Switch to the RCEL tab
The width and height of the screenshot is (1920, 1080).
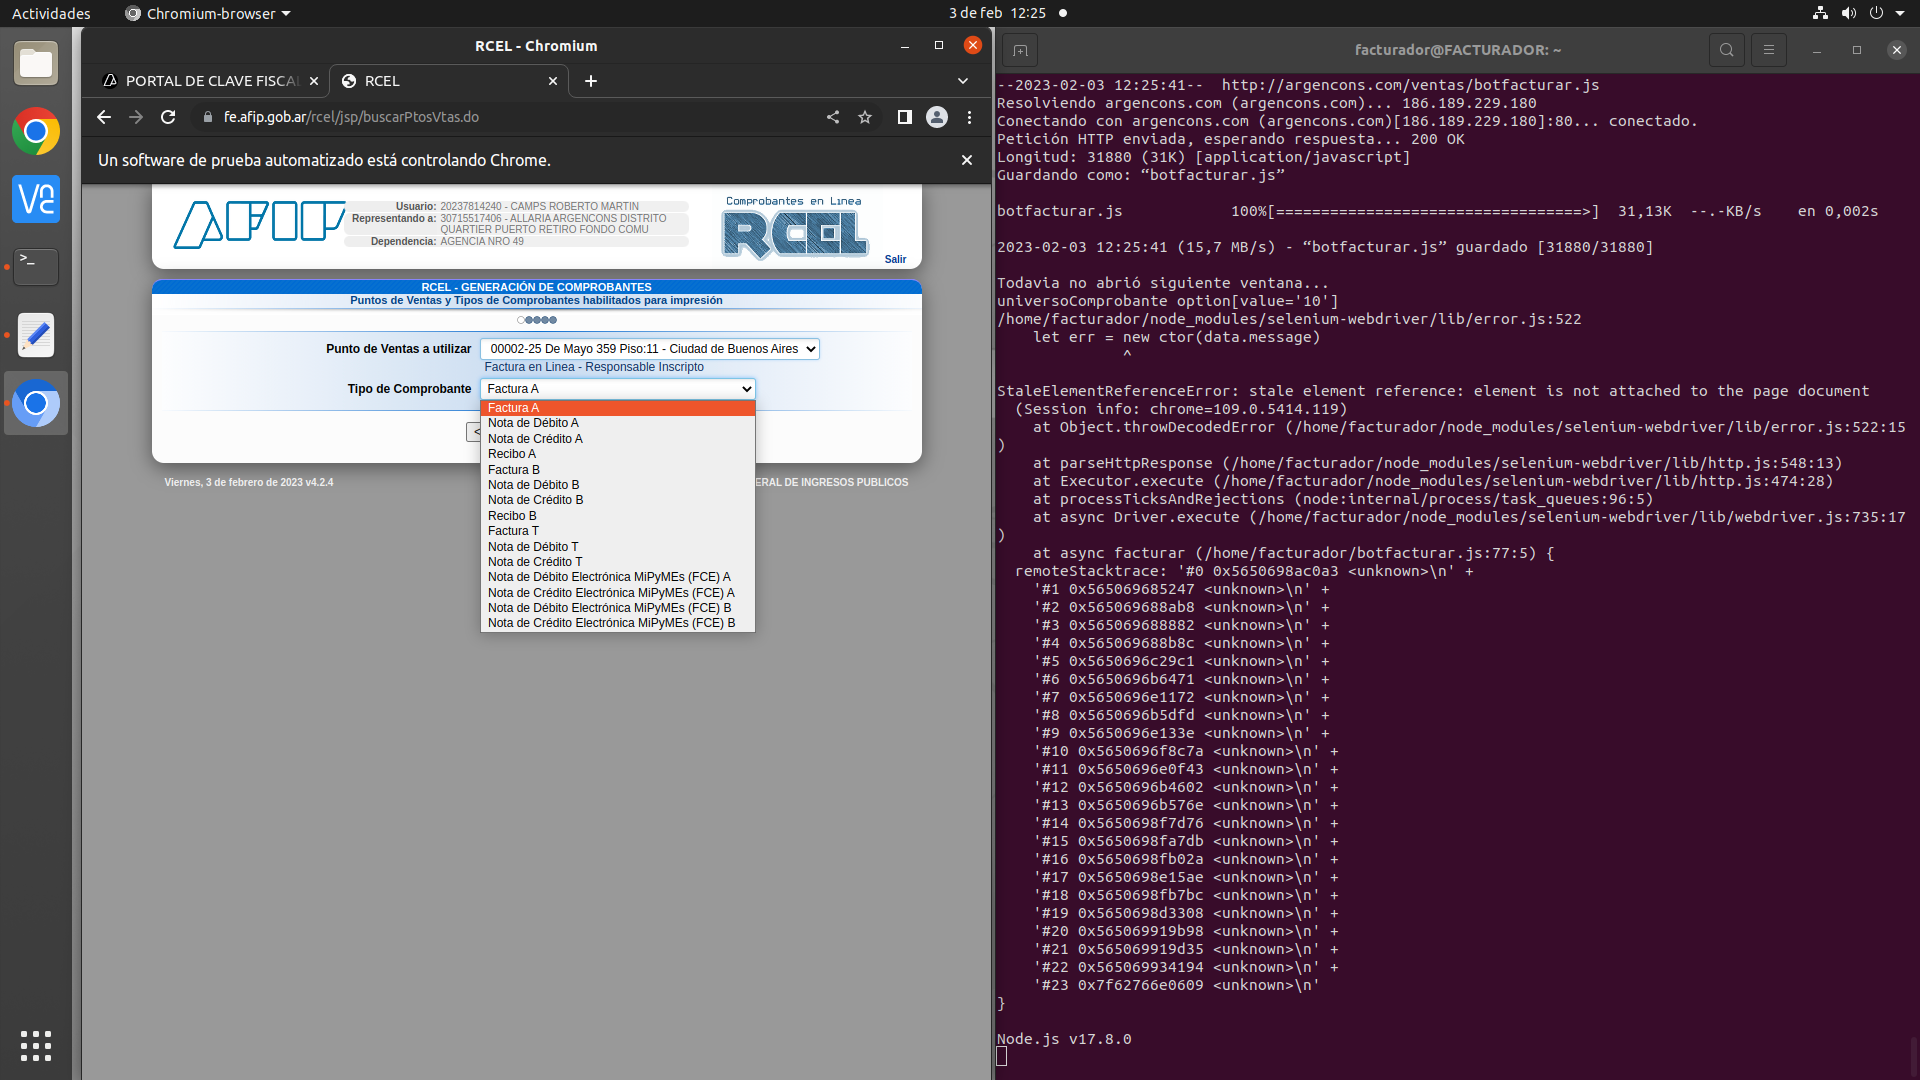449,81
